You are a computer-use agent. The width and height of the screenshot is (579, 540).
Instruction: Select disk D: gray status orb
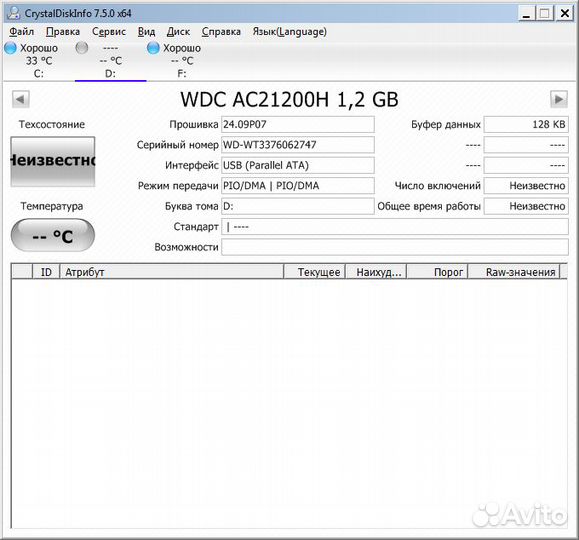82,48
